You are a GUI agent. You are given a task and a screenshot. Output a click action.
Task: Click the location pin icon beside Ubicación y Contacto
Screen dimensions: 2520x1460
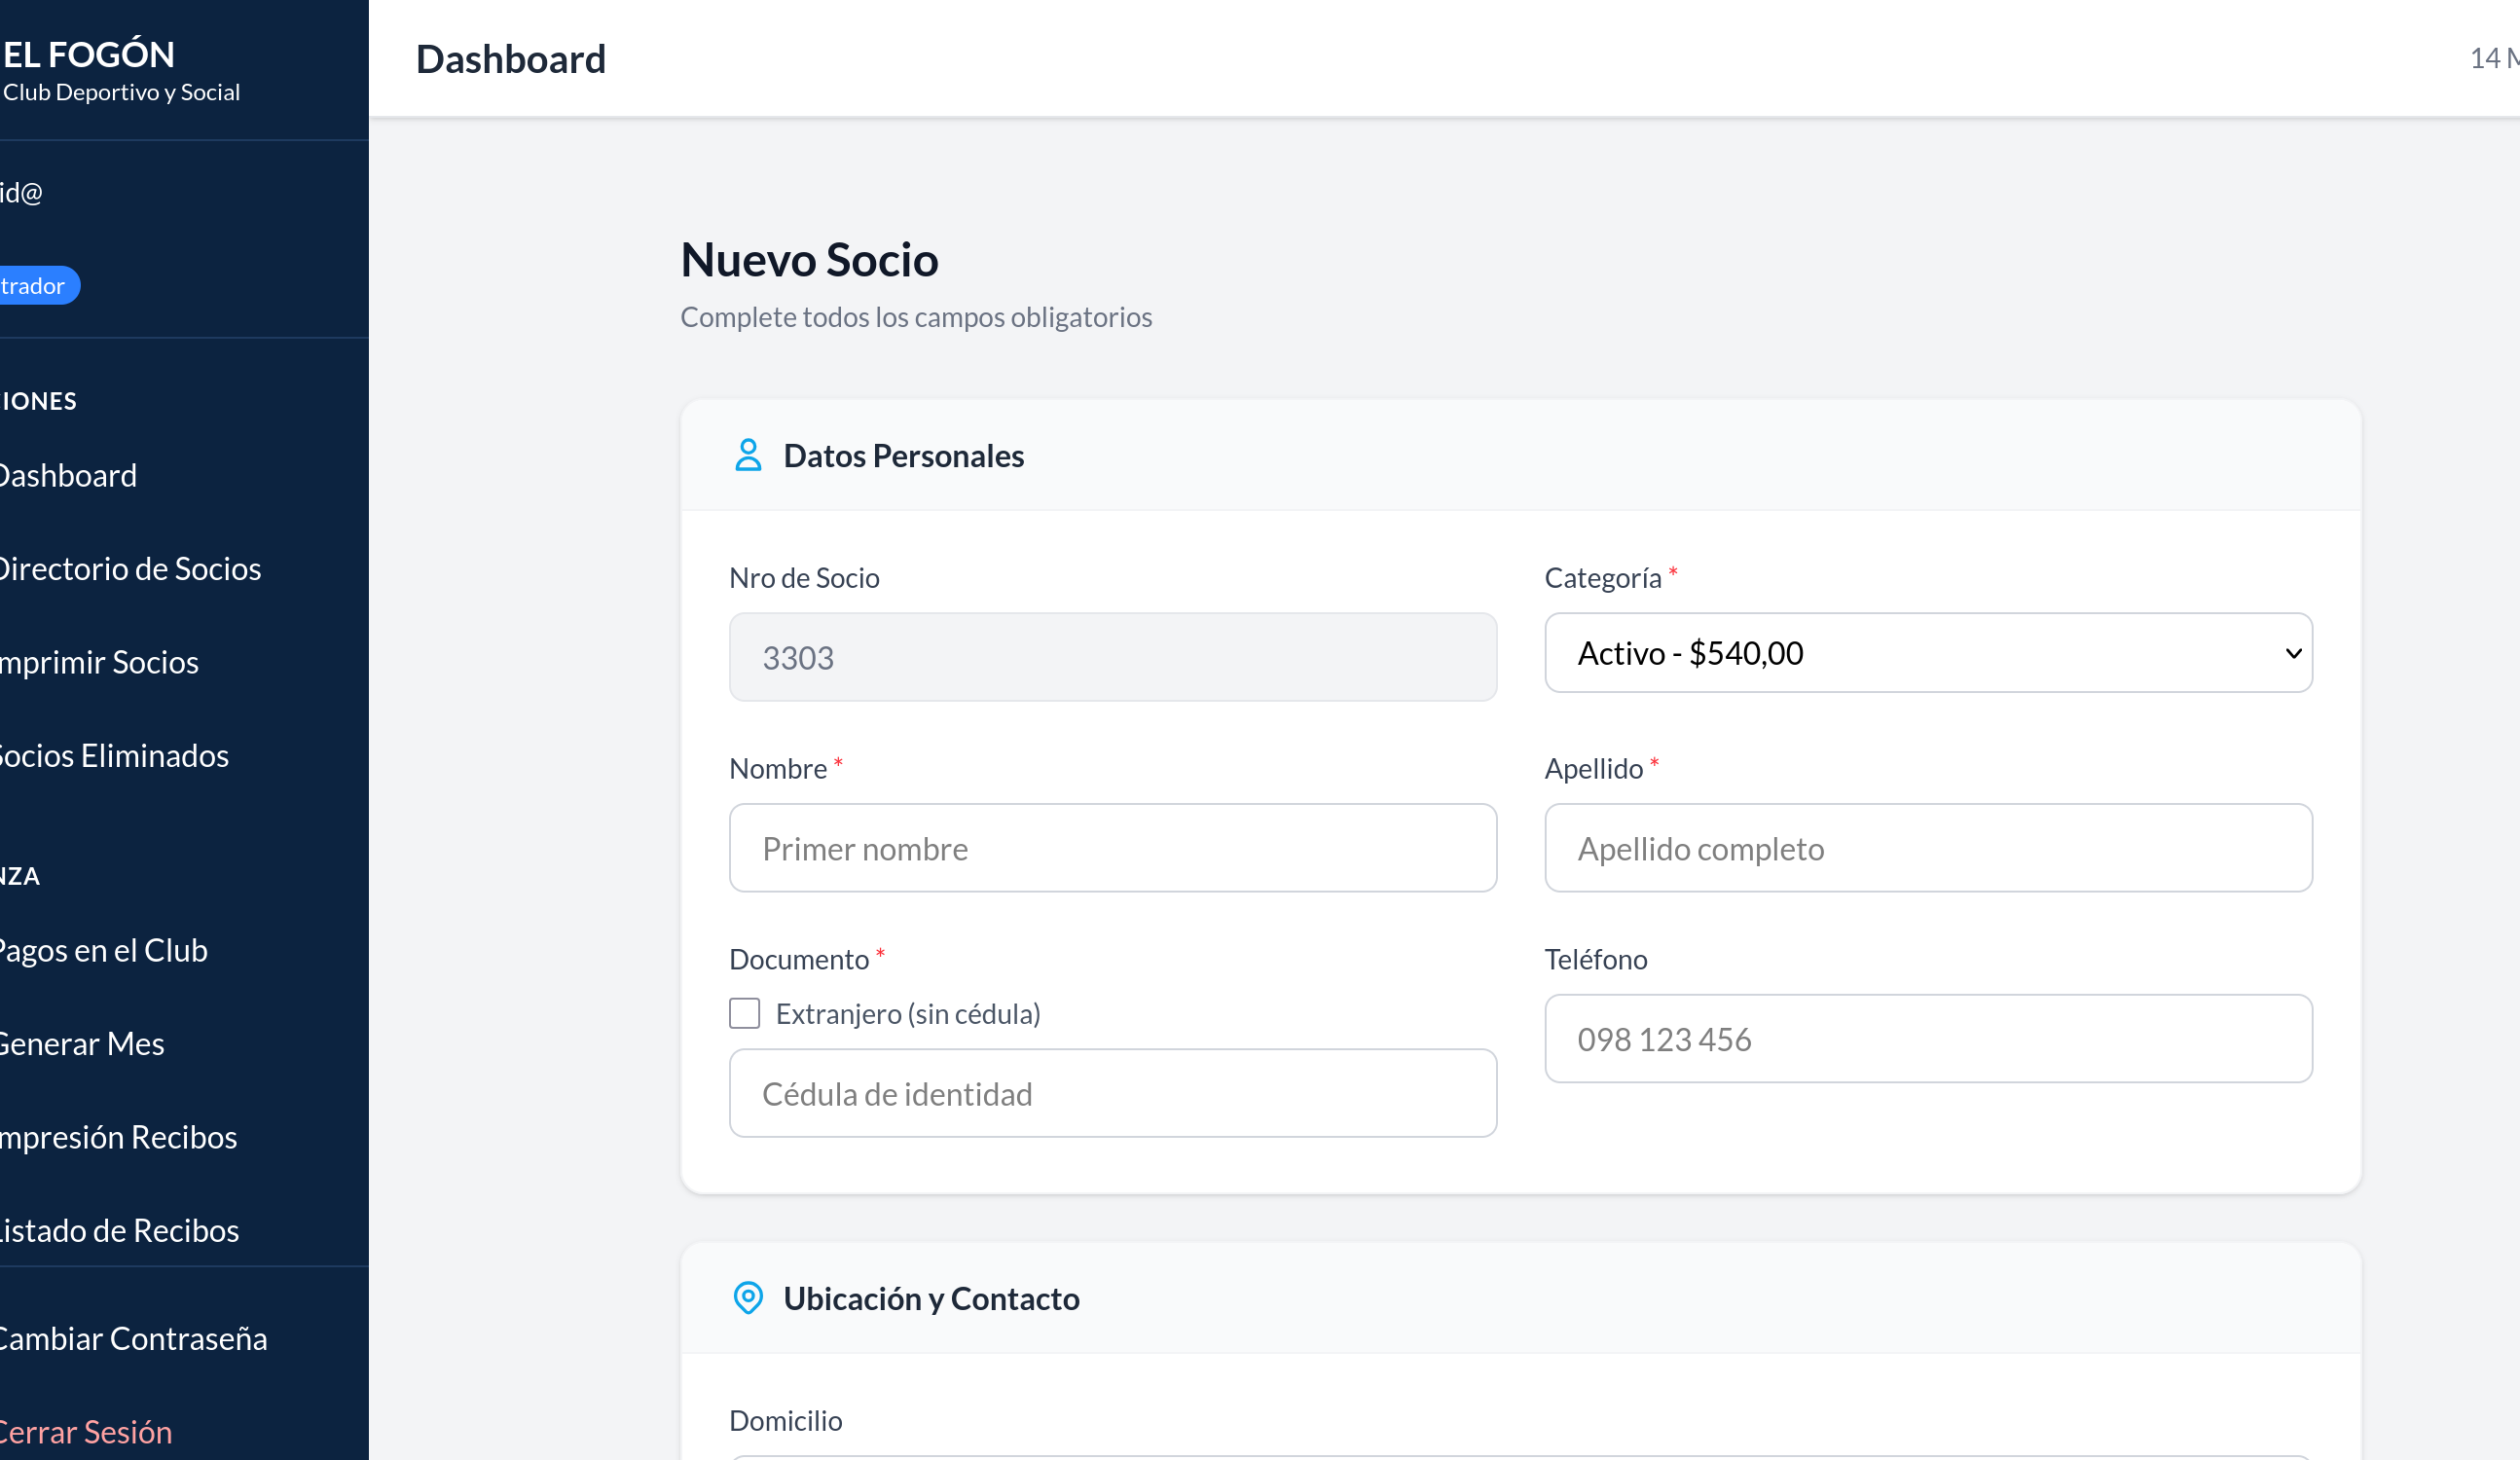[747, 1298]
